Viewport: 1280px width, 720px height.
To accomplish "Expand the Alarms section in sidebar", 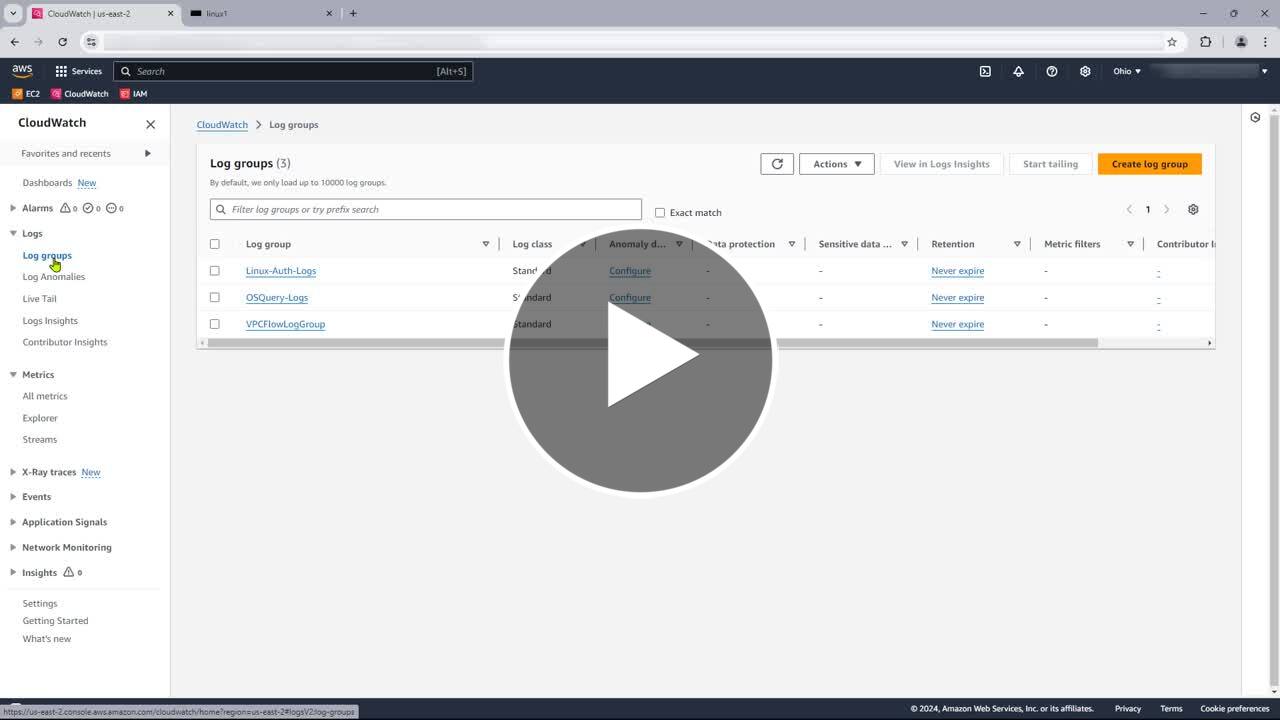I will [13, 208].
